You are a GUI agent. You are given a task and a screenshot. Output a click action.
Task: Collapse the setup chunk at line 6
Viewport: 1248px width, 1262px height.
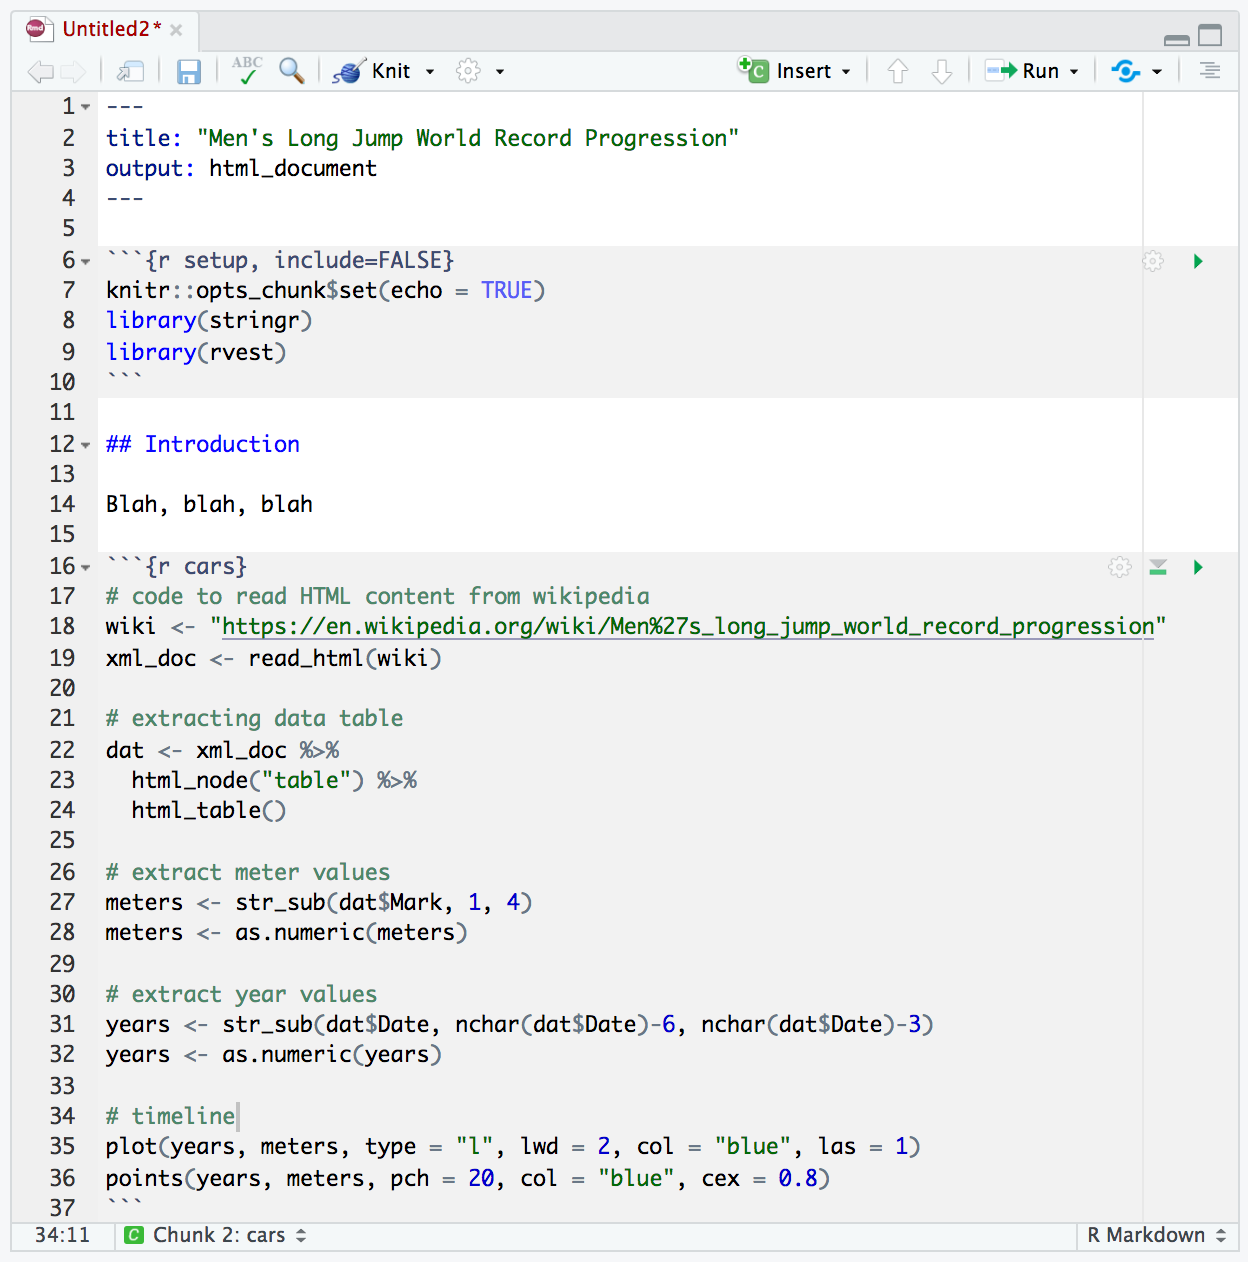(x=86, y=261)
